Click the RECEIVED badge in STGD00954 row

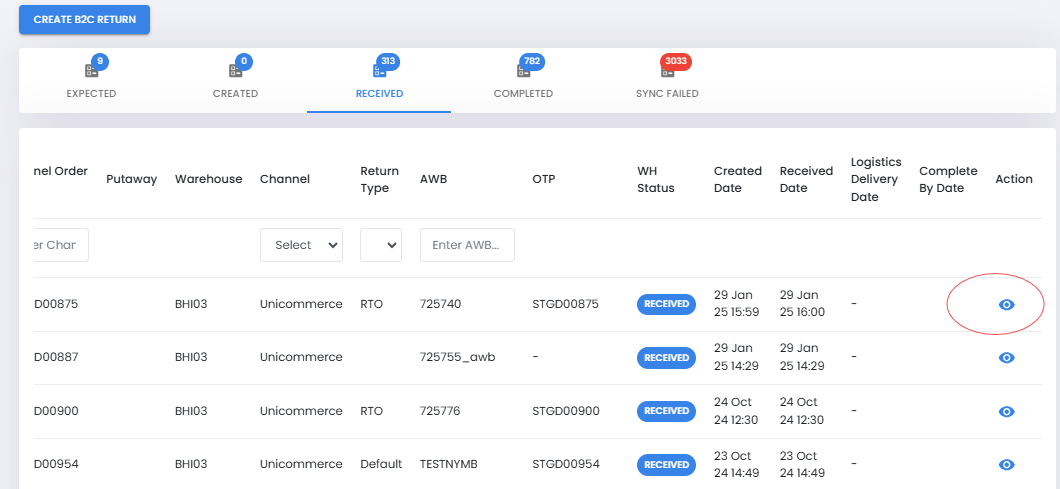pyautogui.click(x=667, y=465)
